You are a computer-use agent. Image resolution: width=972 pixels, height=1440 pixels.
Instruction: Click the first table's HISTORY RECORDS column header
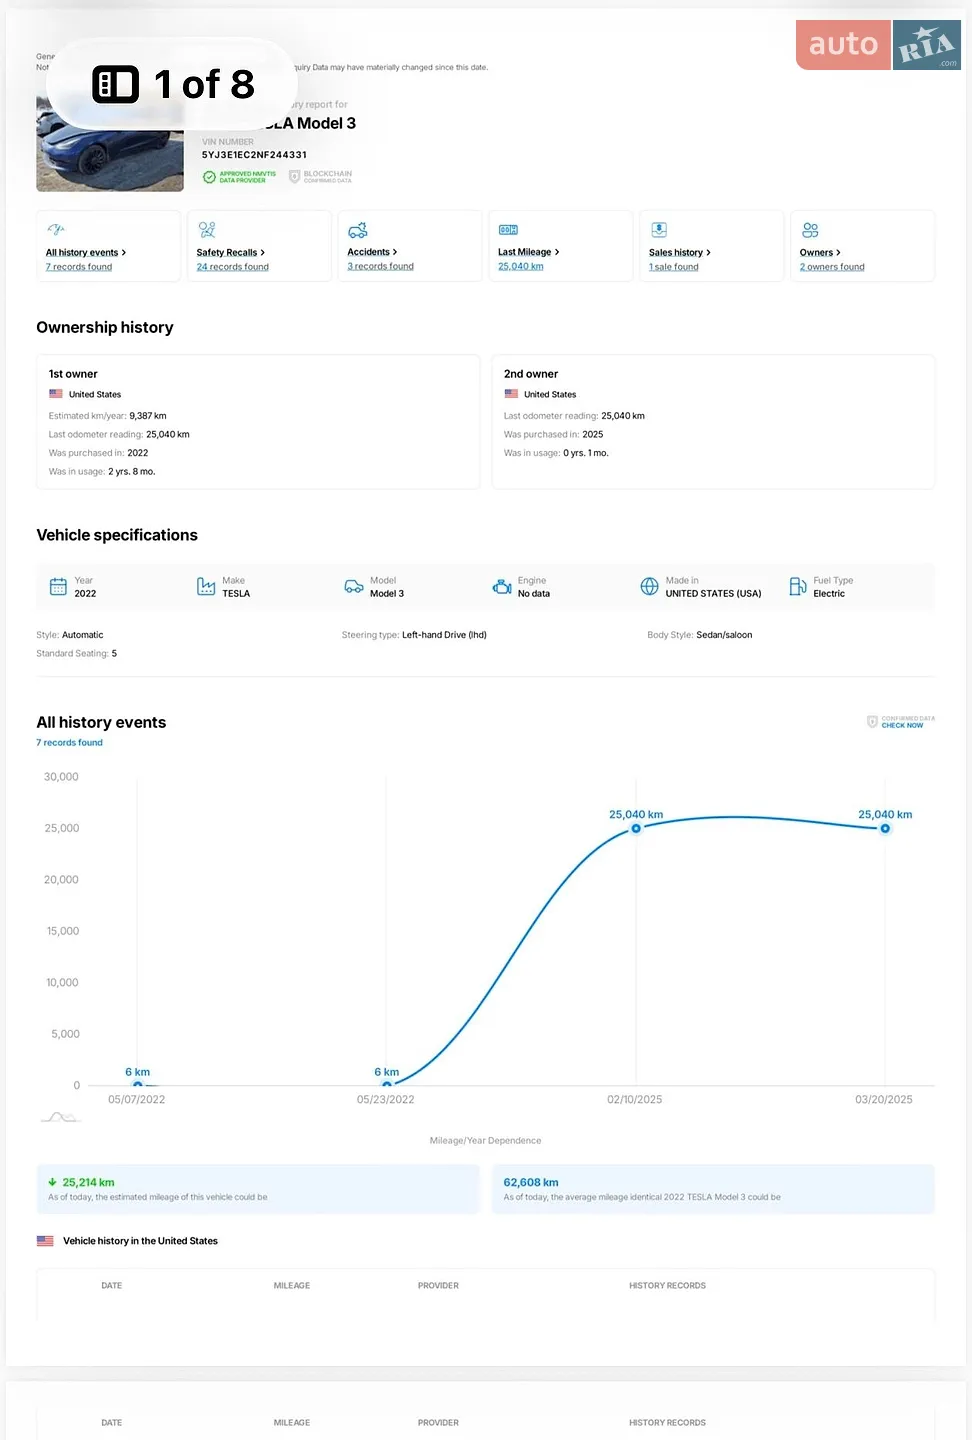pyautogui.click(x=667, y=1286)
